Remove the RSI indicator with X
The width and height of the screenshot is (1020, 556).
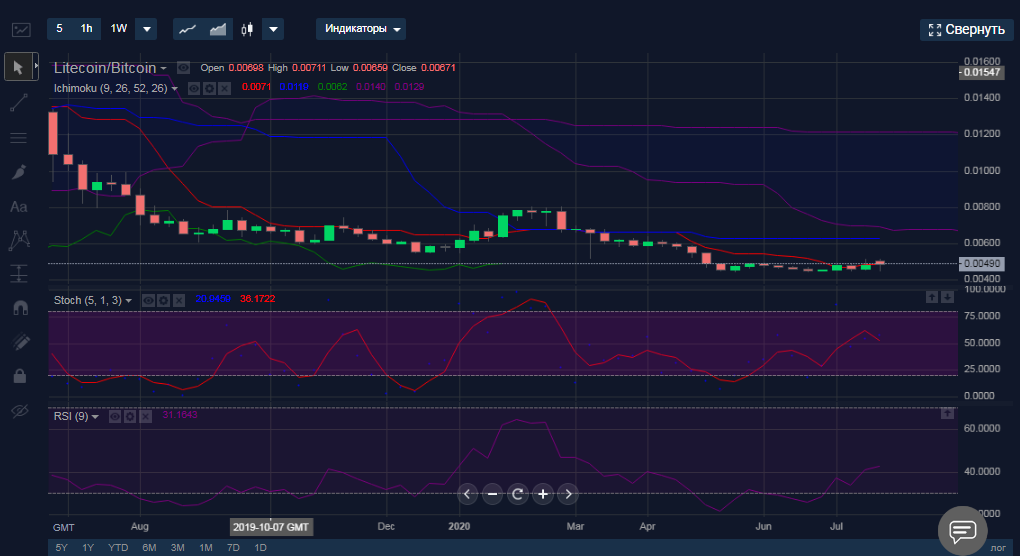pos(147,416)
